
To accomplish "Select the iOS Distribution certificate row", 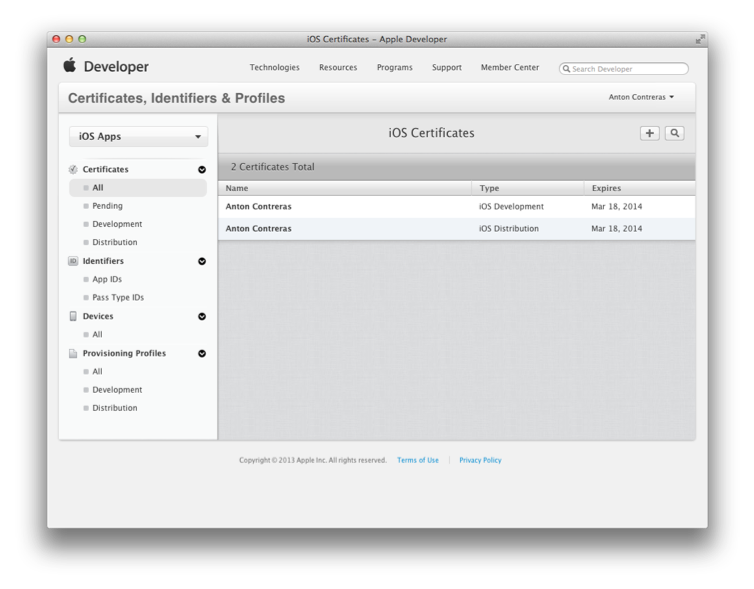I will pos(456,229).
